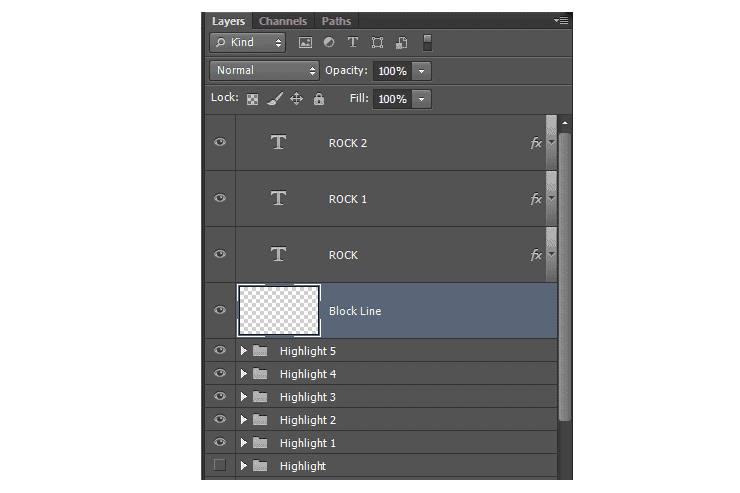
Task: Expand the Highlight 5 group
Action: click(244, 351)
